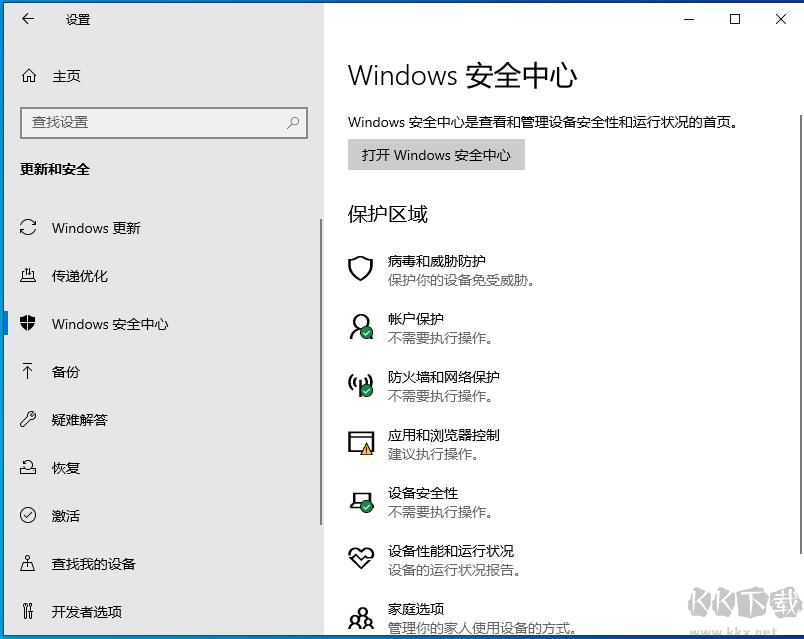Open 疑难解答 page

pos(80,420)
